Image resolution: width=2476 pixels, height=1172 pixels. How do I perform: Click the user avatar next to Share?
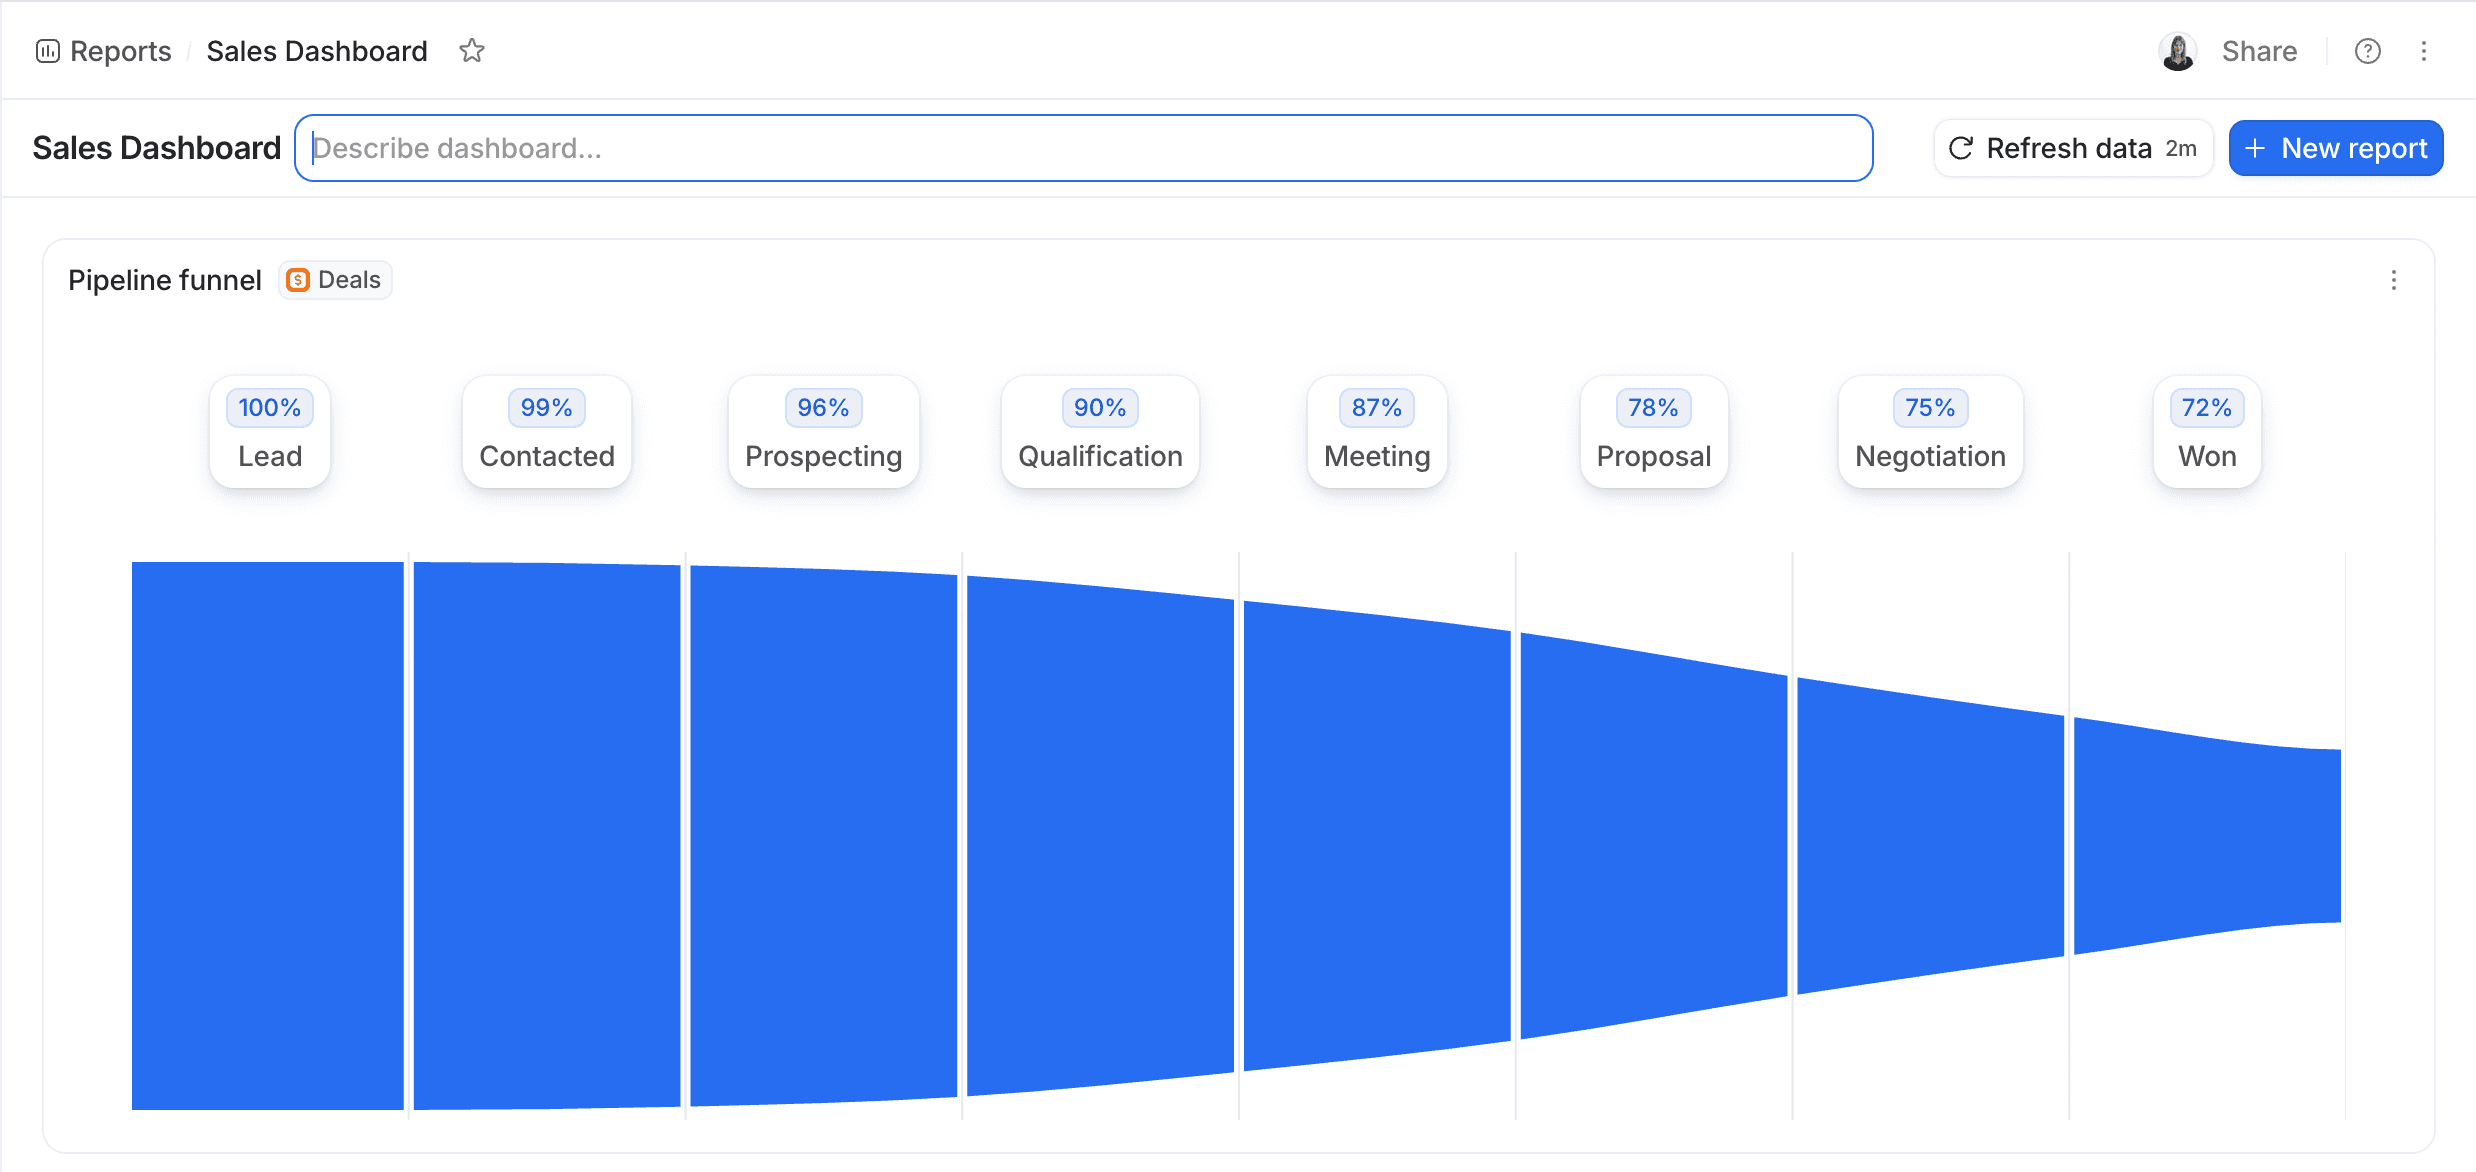[x=2178, y=50]
